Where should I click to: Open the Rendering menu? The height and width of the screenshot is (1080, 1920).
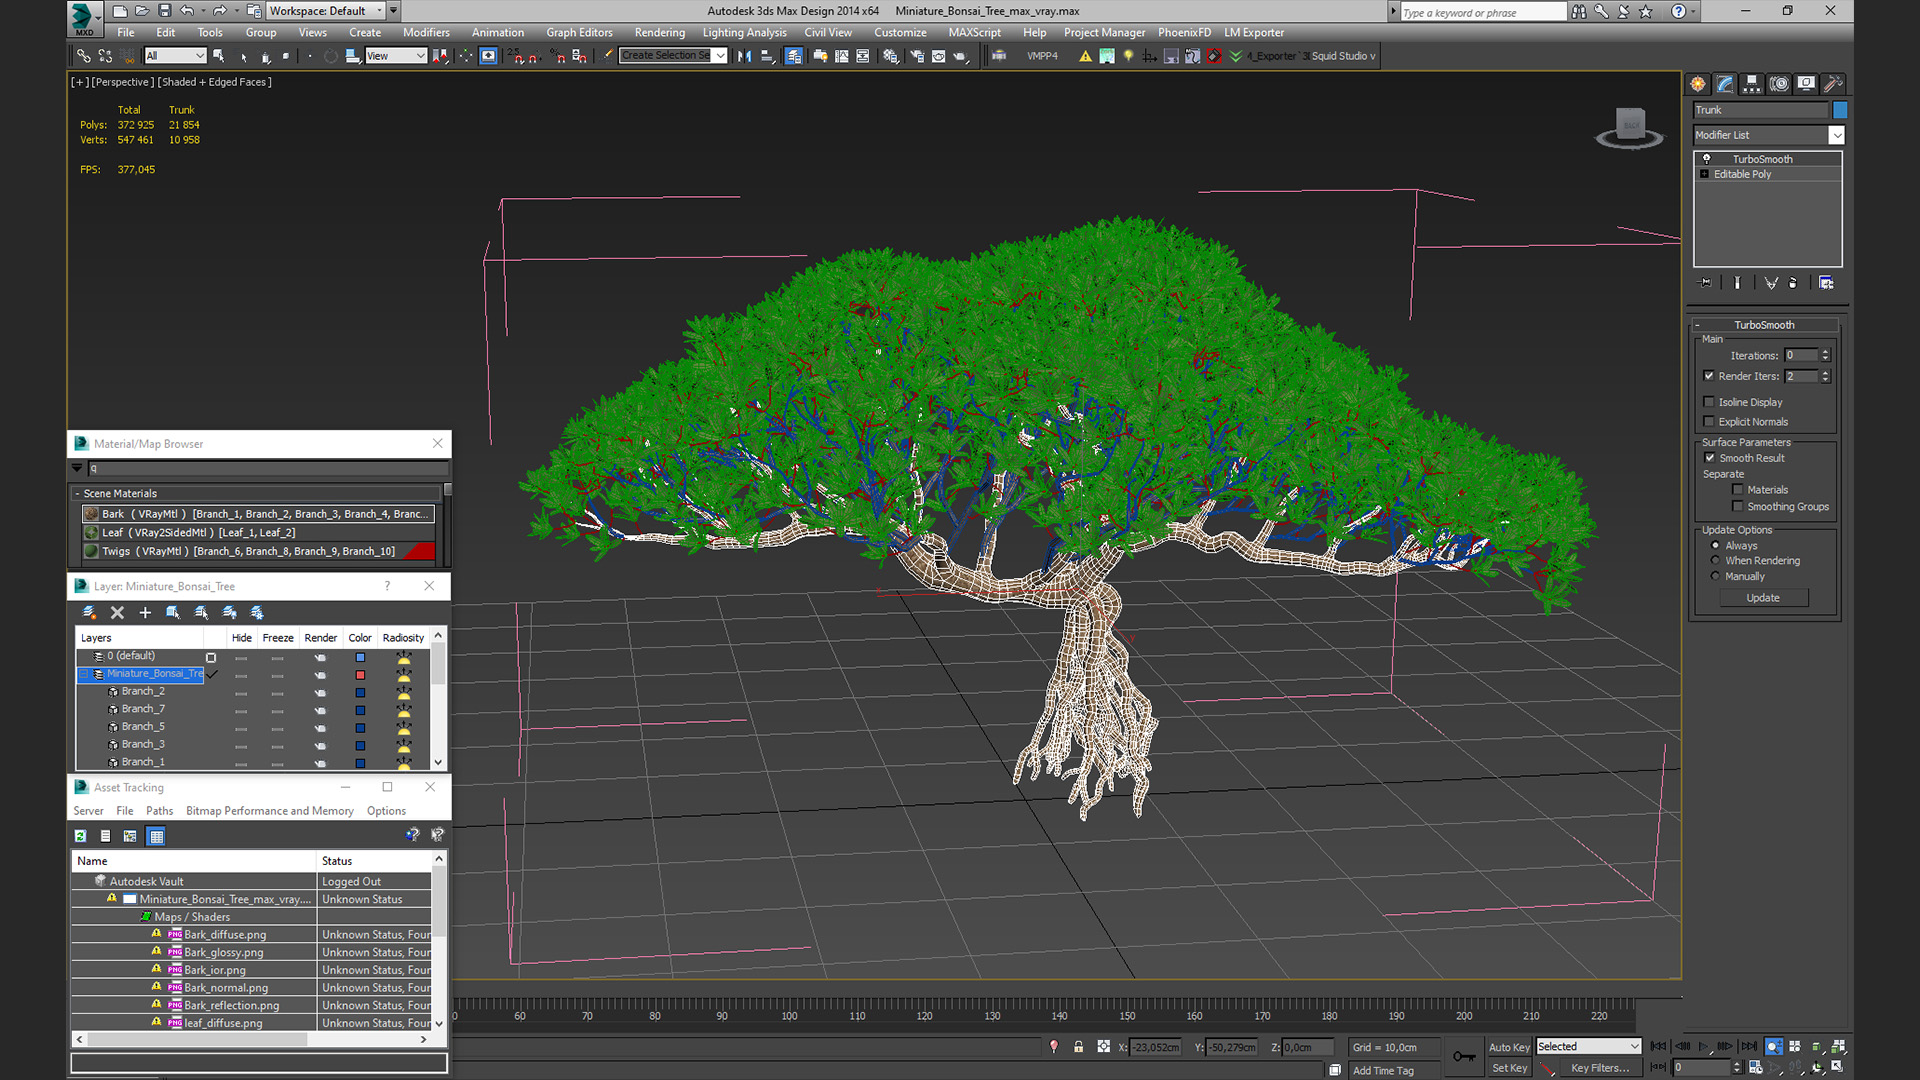click(659, 32)
